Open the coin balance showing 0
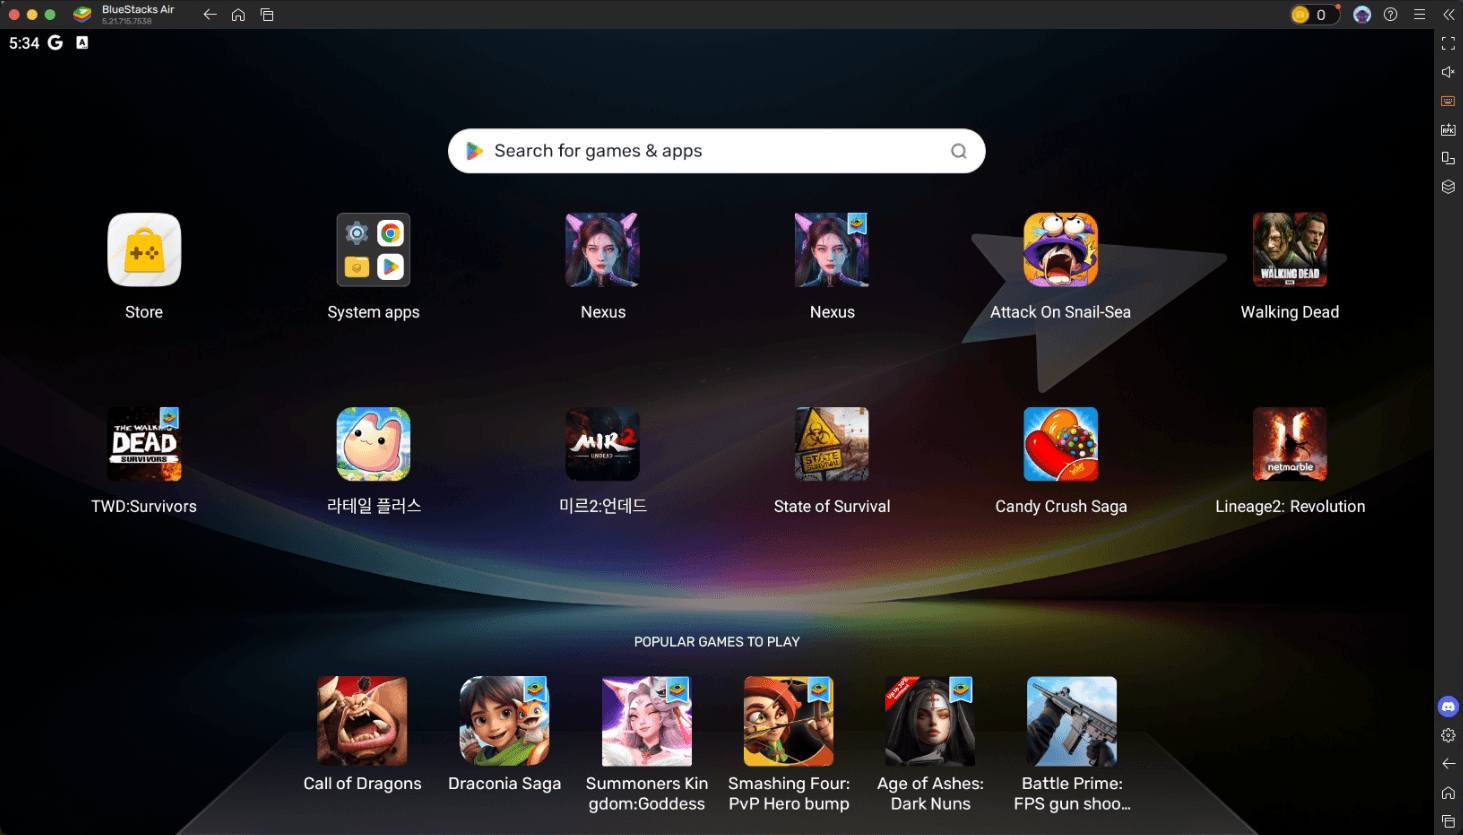The height and width of the screenshot is (835, 1463). tap(1314, 14)
